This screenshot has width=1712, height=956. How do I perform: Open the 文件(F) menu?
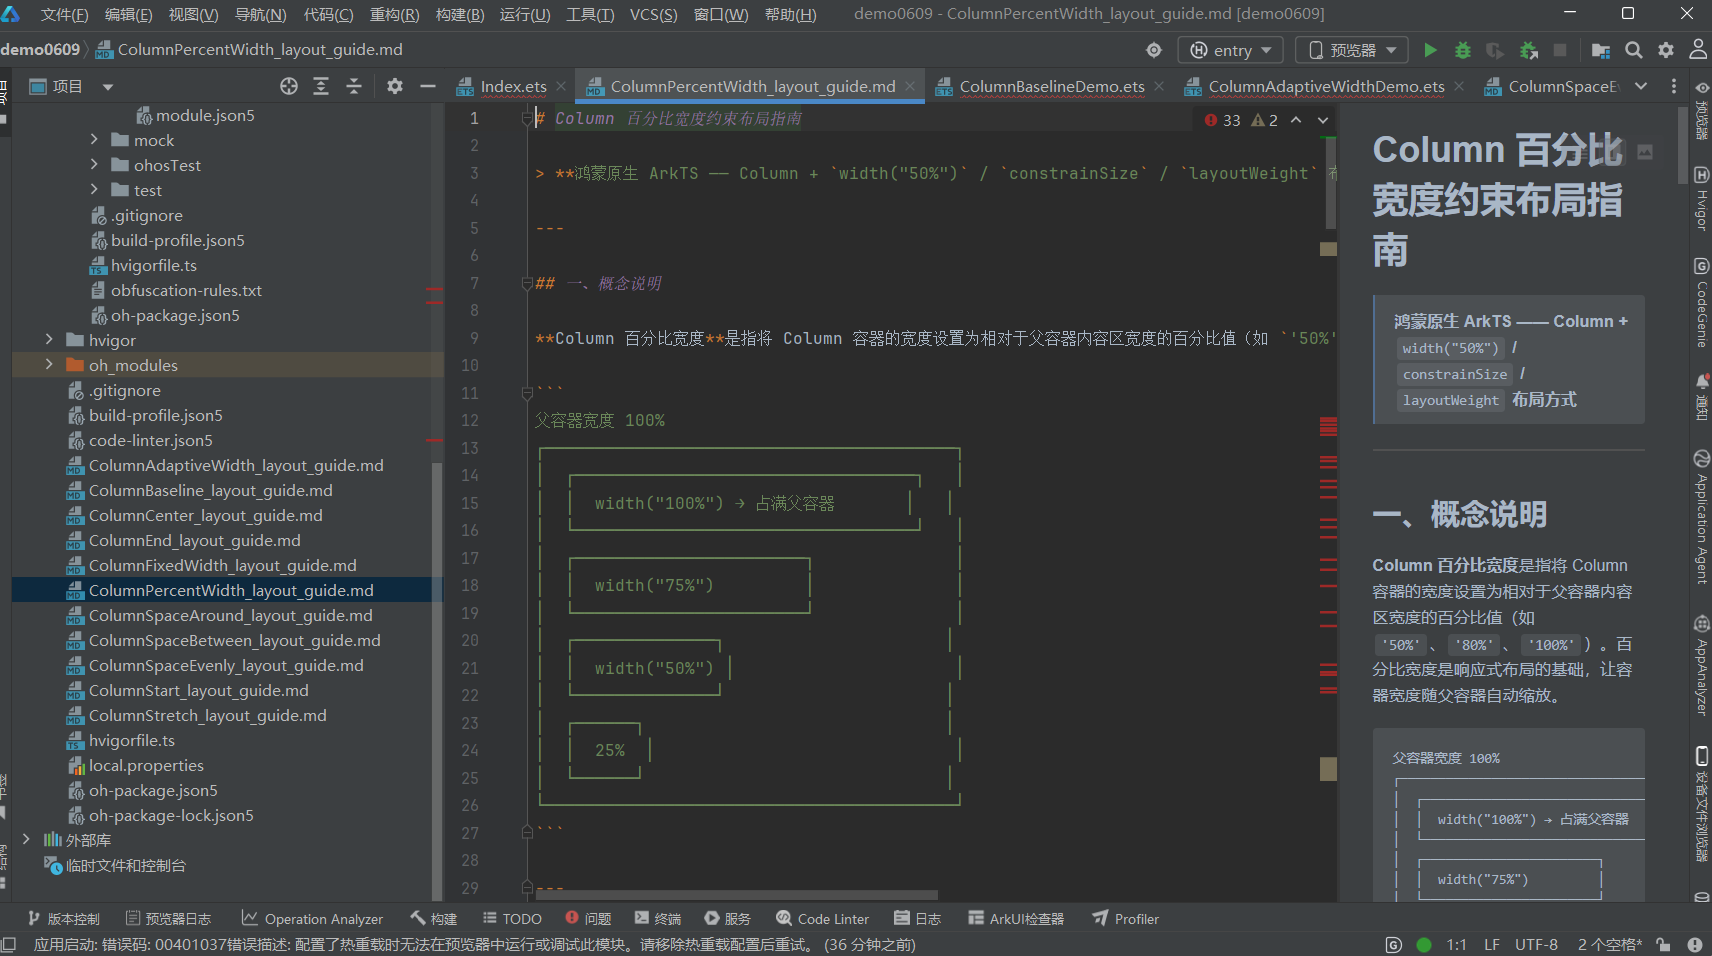[x=64, y=14]
